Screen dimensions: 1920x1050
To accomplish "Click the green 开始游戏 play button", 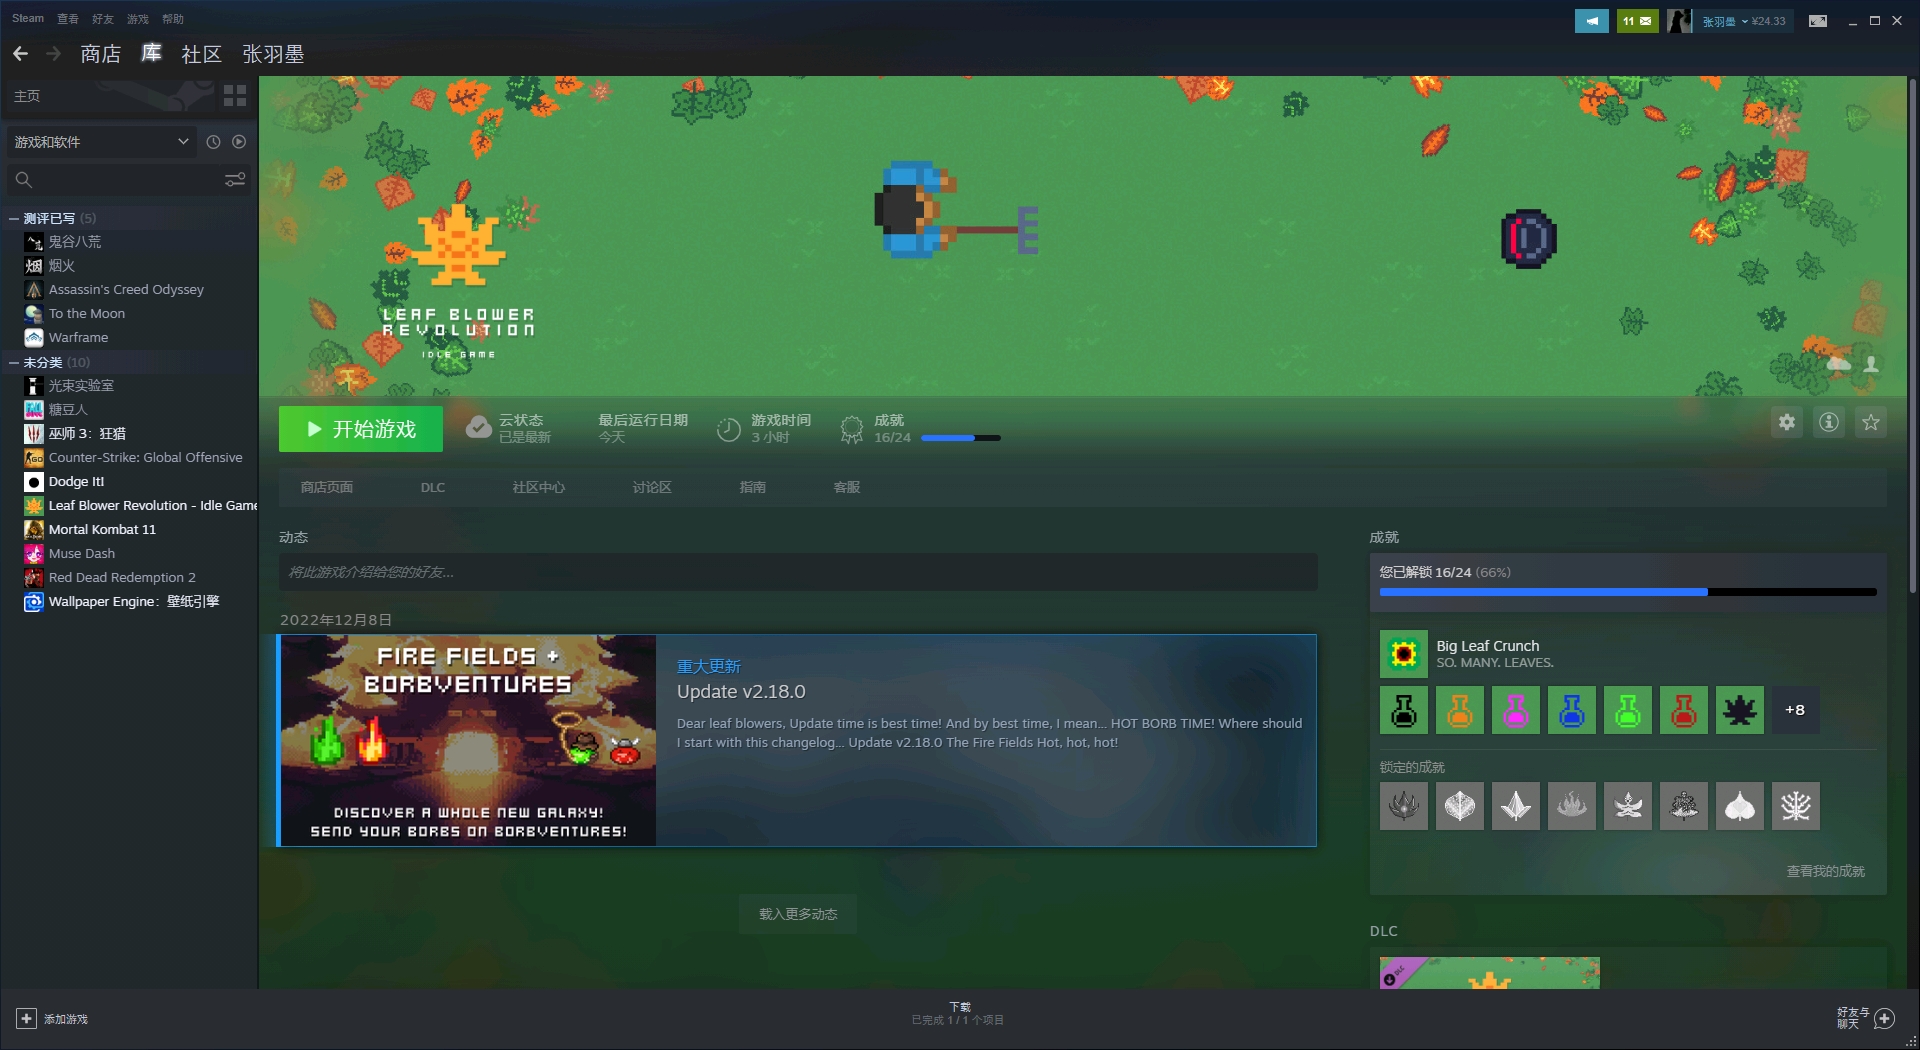I will click(x=361, y=429).
